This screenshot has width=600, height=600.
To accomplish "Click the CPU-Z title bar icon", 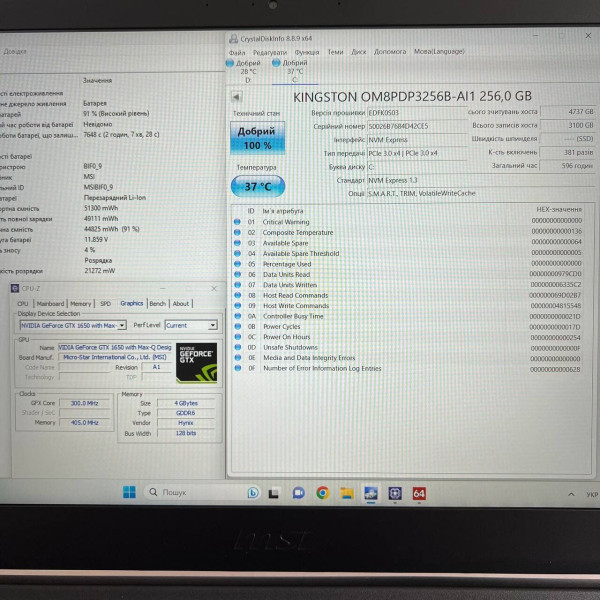I will [15, 289].
